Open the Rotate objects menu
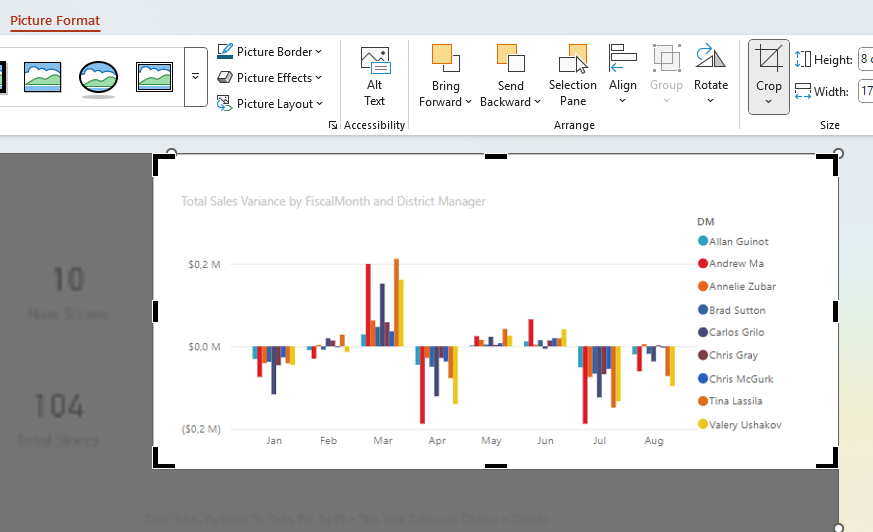 (x=711, y=75)
